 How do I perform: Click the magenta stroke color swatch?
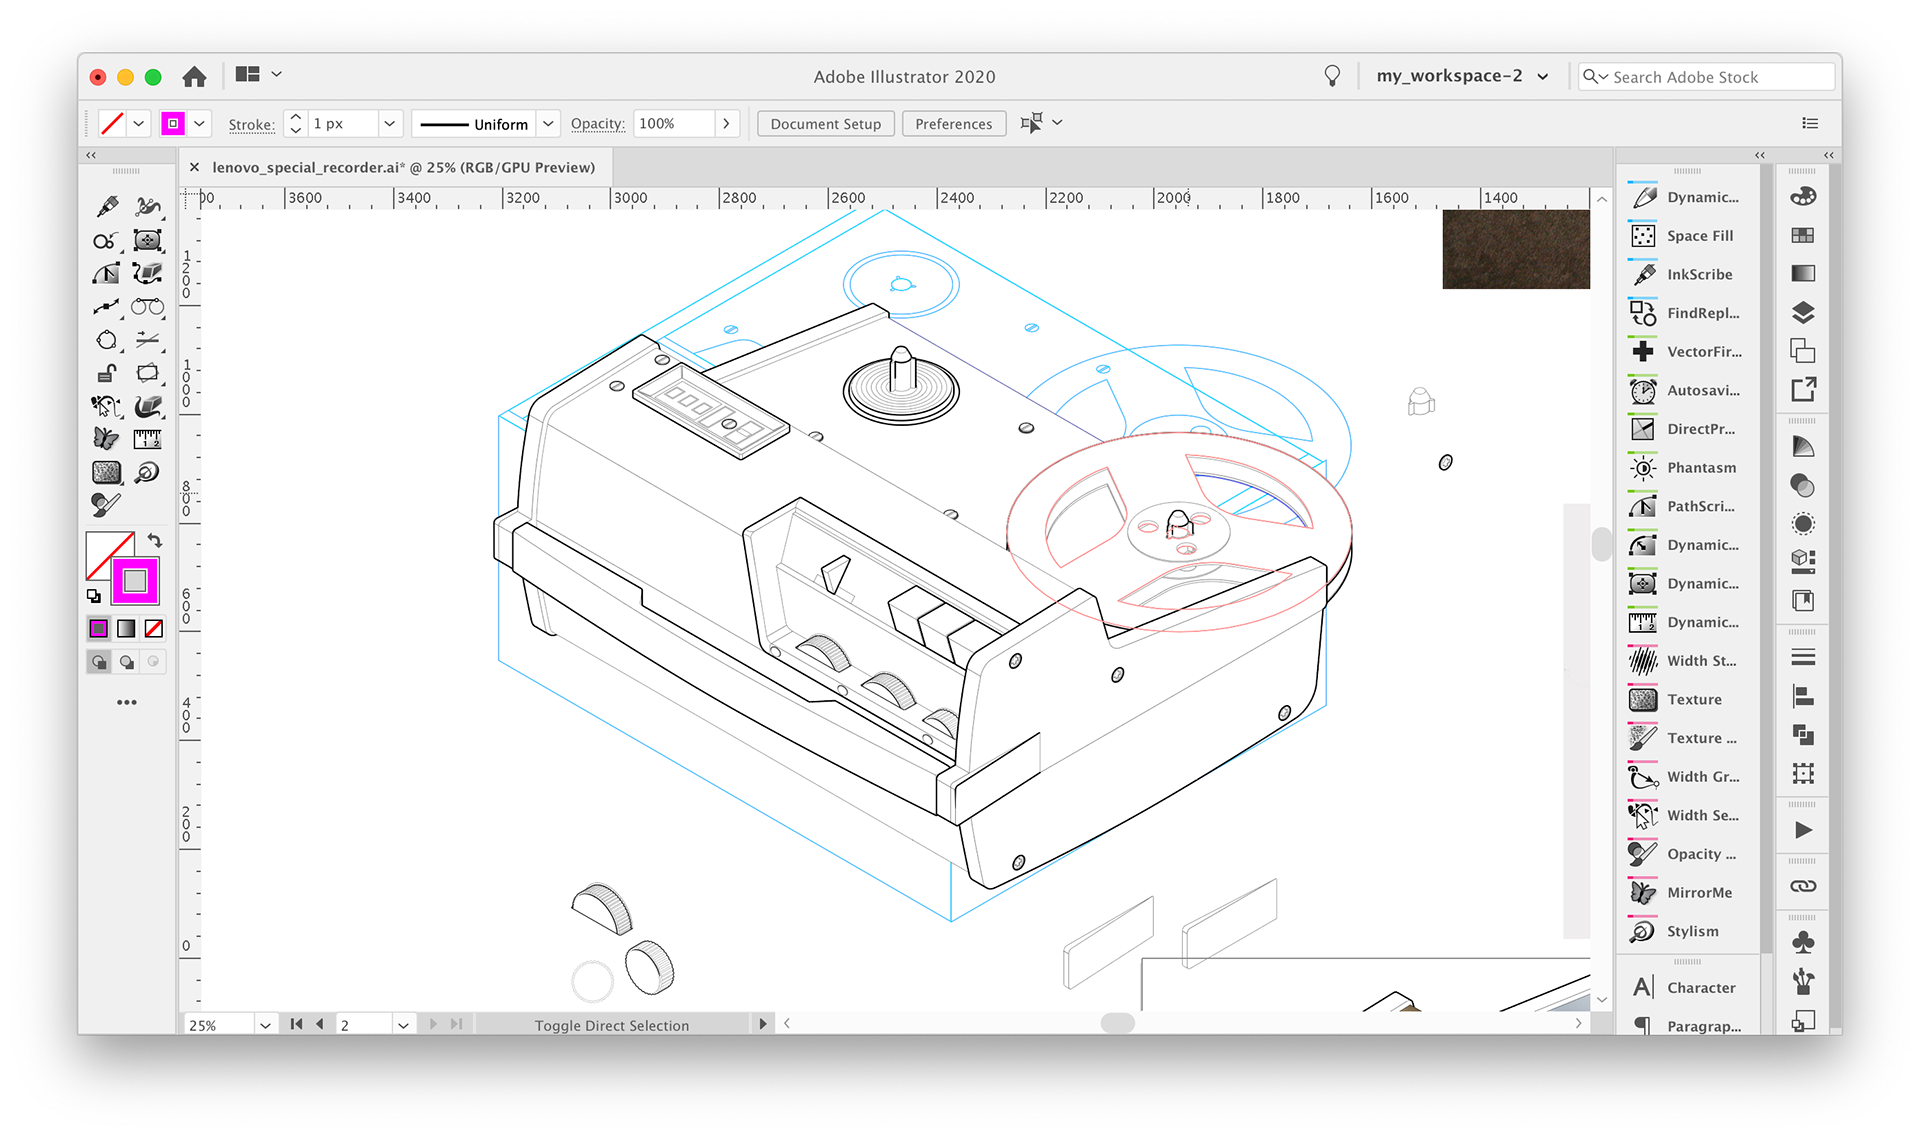pos(173,124)
